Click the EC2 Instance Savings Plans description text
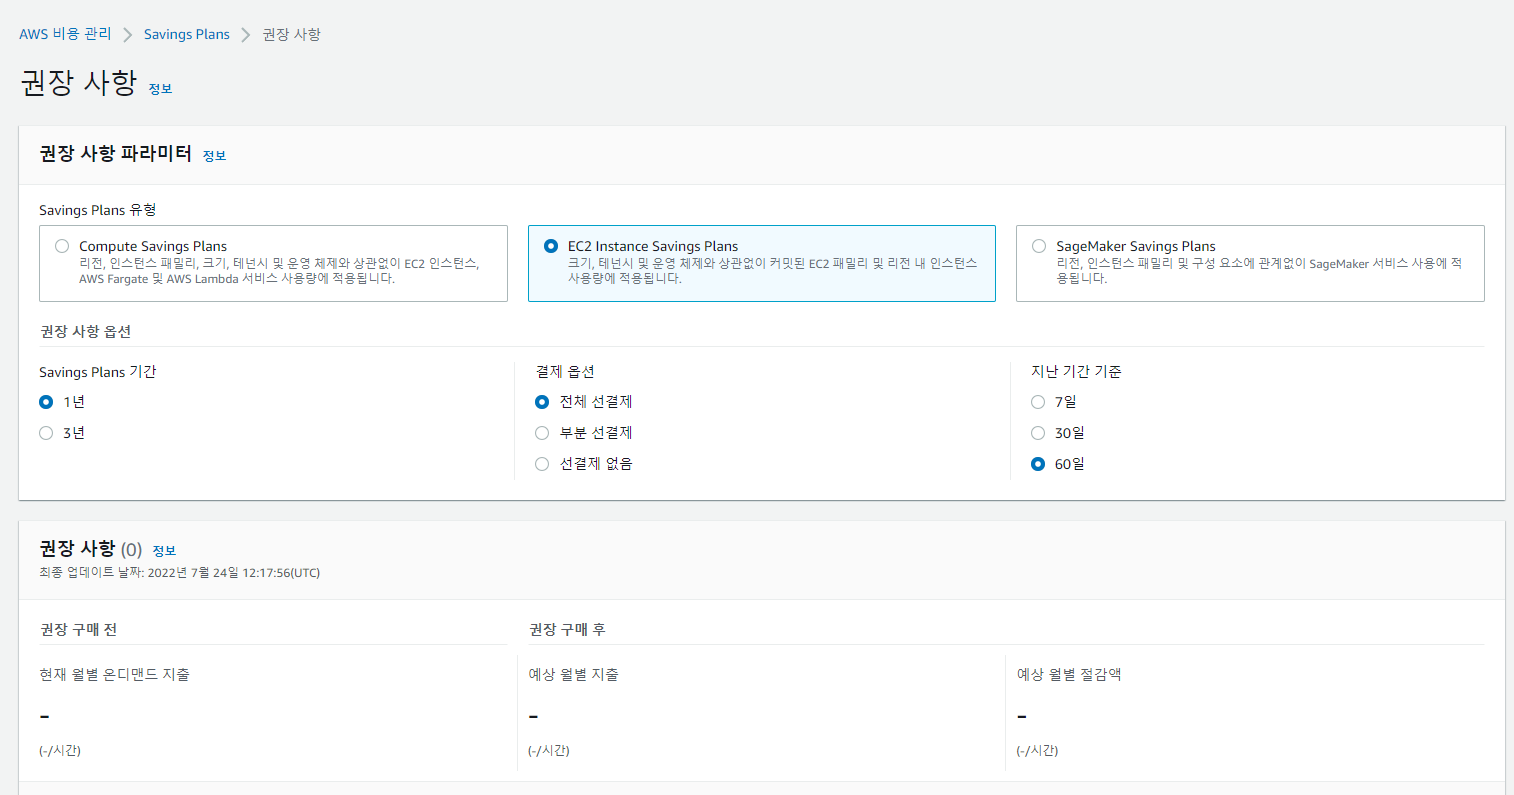The image size is (1514, 795). click(x=772, y=271)
